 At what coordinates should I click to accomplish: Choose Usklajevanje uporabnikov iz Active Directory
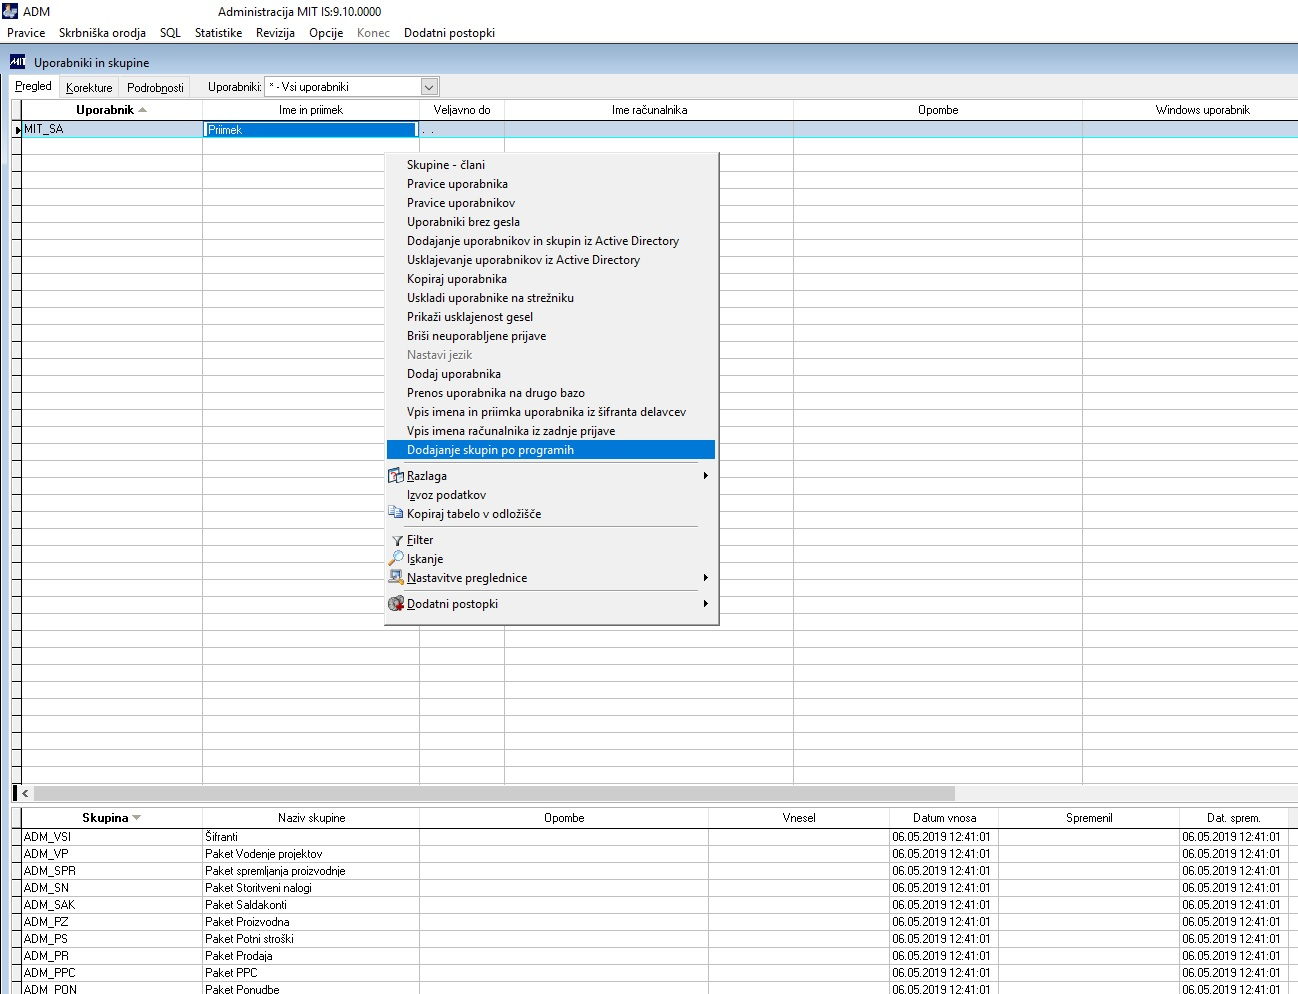[x=551, y=260]
